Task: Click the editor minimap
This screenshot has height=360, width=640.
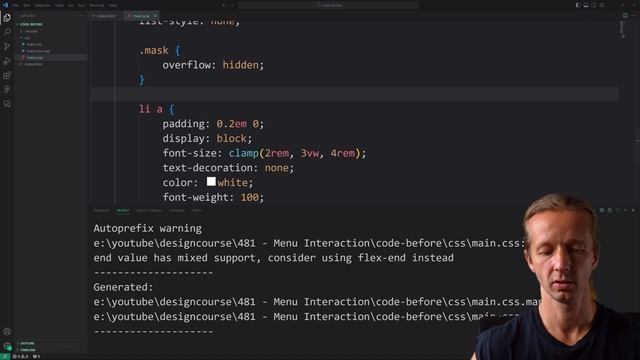Action: pos(623,29)
